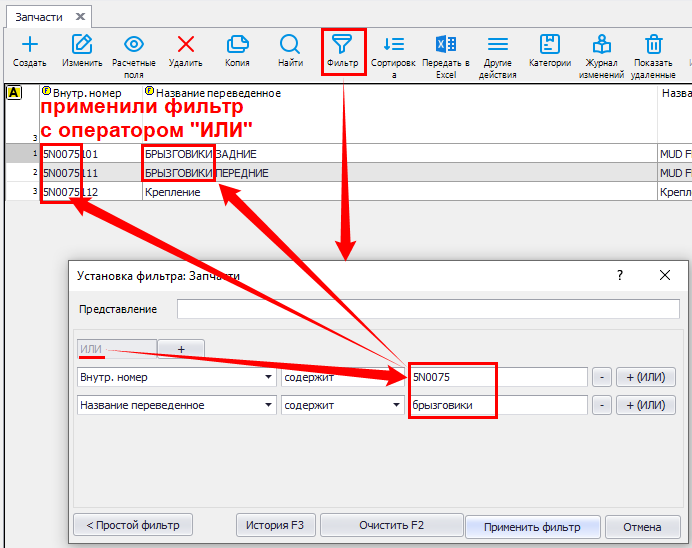Screen dimensions: 692x548
Task: Click the Очистить F2 button
Action: pos(391,525)
